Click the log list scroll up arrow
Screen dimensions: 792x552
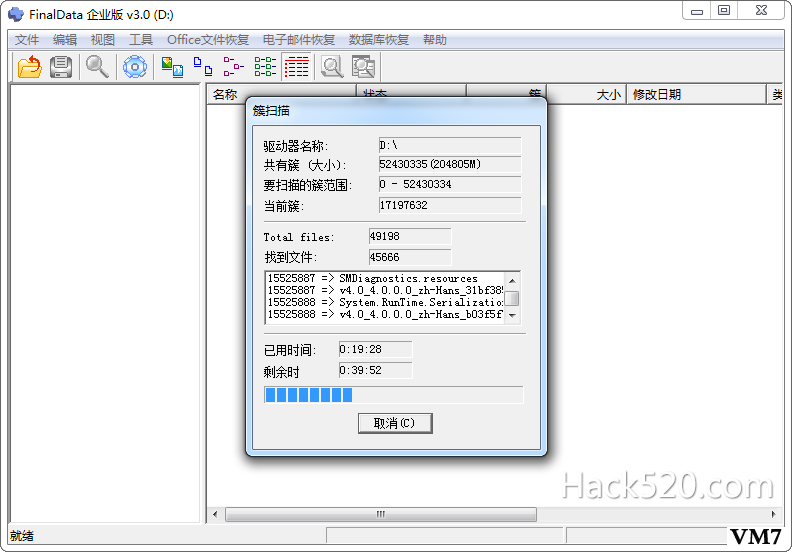point(512,281)
